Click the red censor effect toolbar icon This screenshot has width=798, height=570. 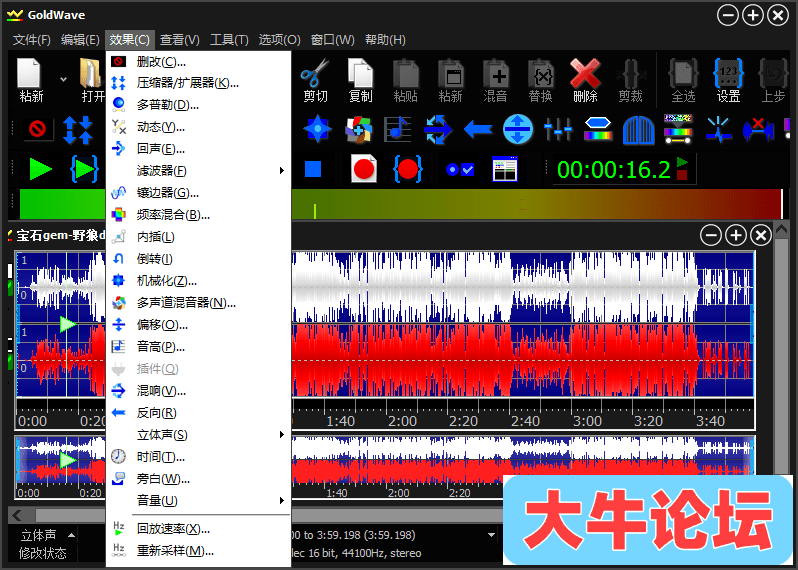point(37,129)
